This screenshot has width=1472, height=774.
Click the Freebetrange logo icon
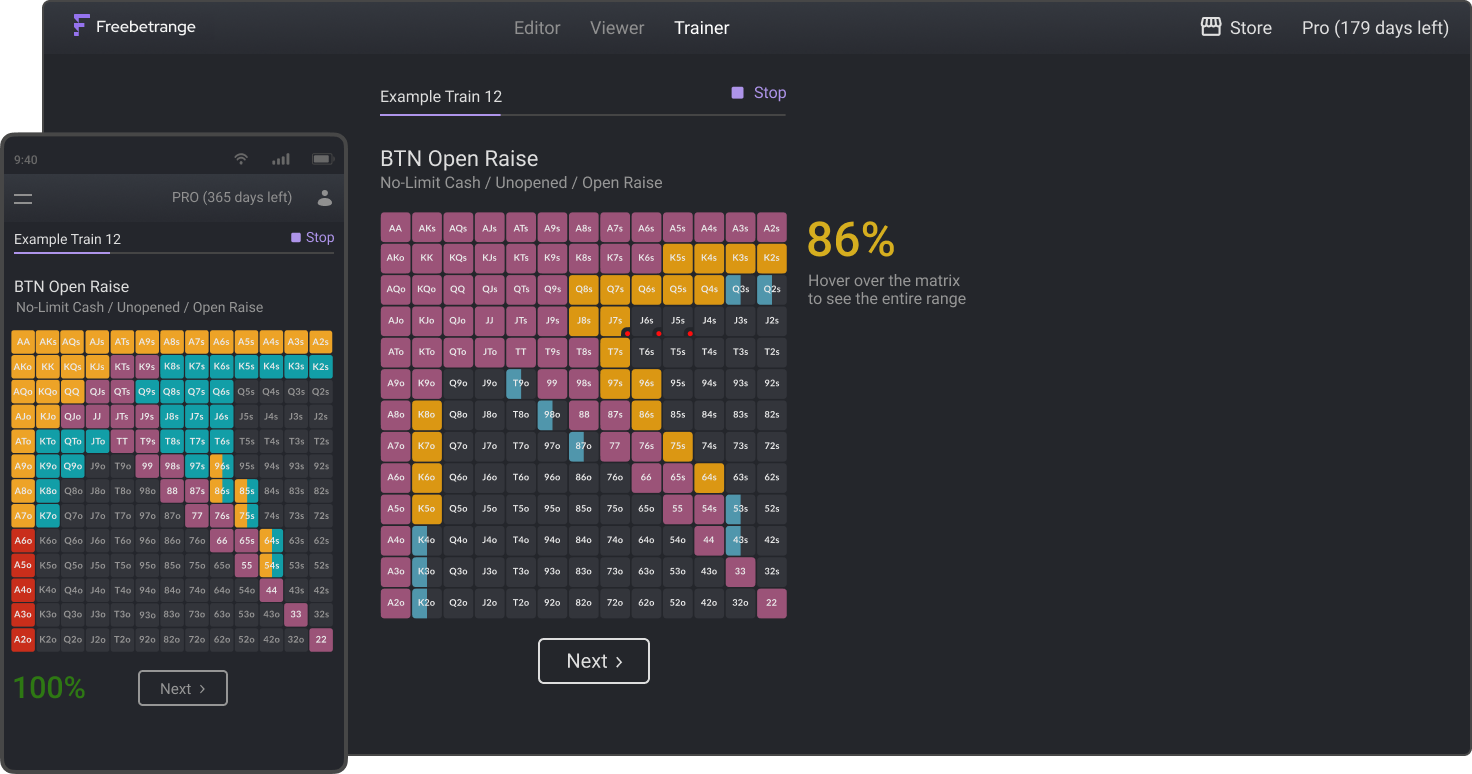pos(80,26)
